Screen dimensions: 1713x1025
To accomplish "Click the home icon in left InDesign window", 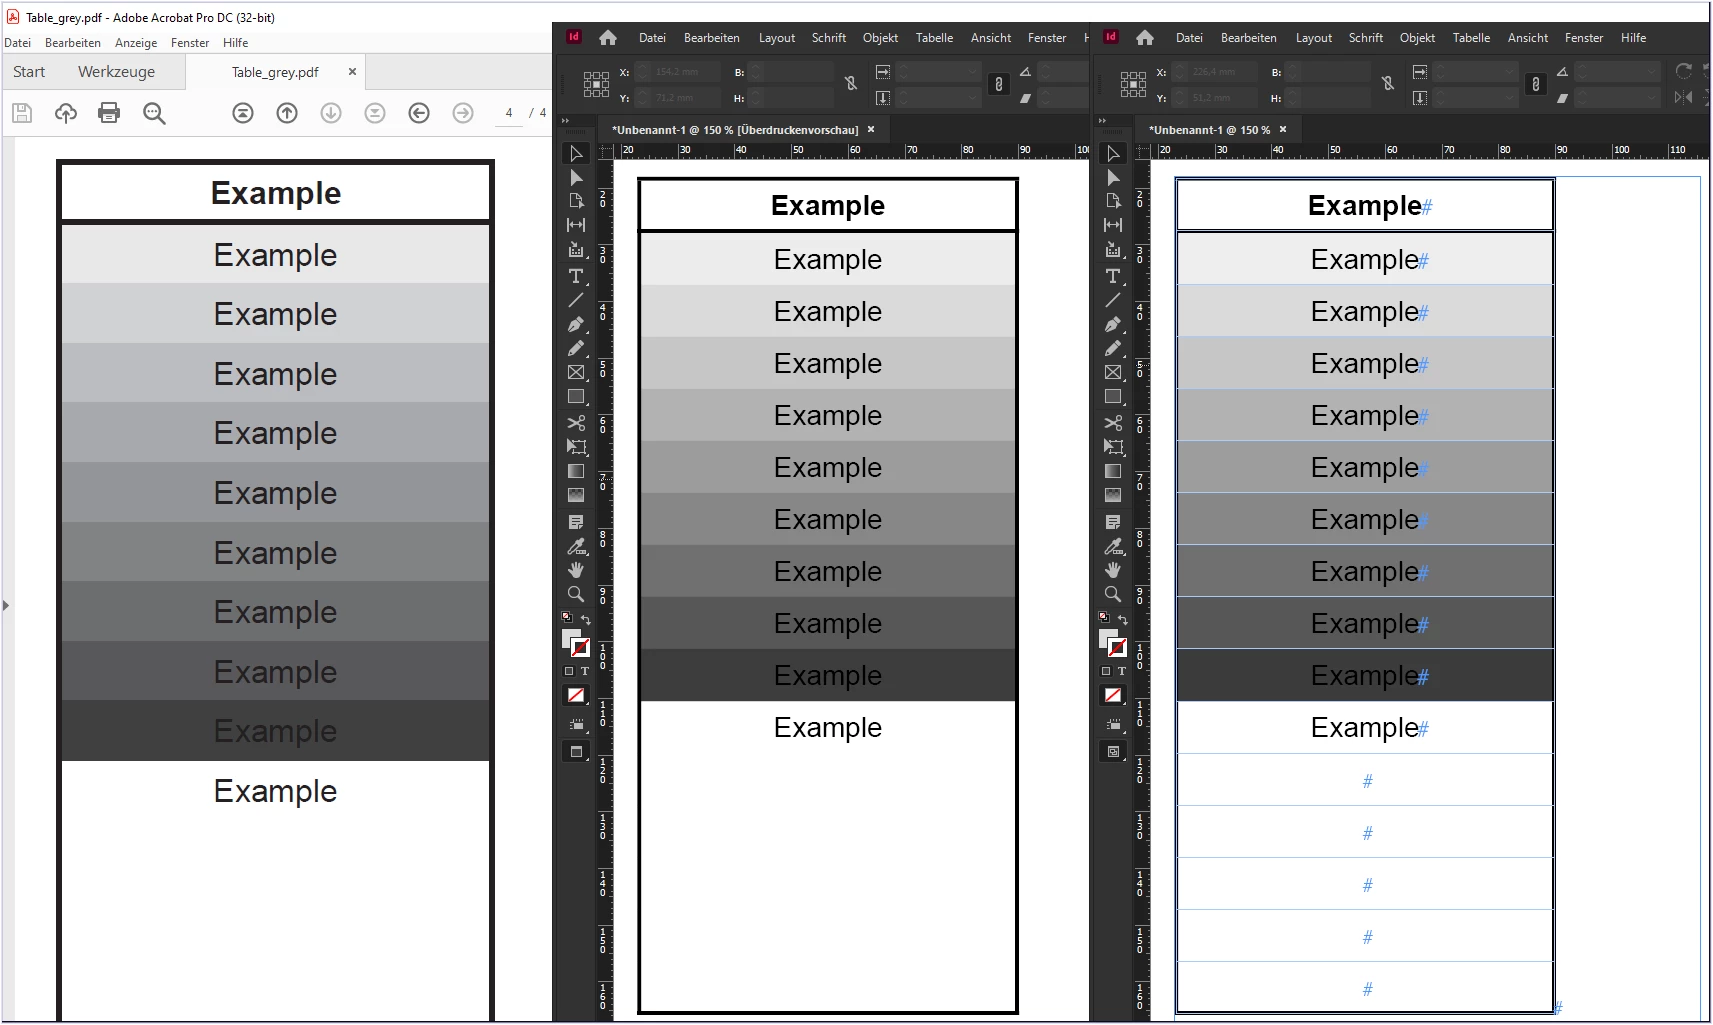I will [x=608, y=38].
